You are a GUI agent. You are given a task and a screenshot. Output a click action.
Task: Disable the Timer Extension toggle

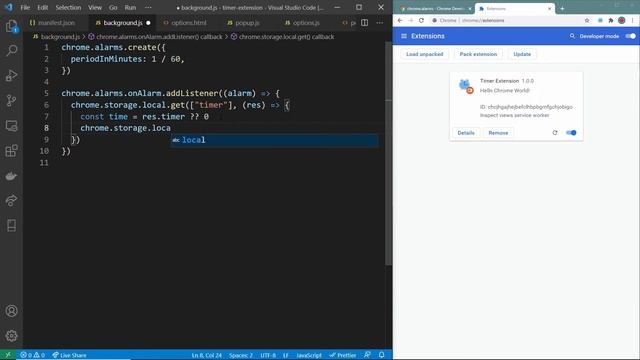(571, 133)
